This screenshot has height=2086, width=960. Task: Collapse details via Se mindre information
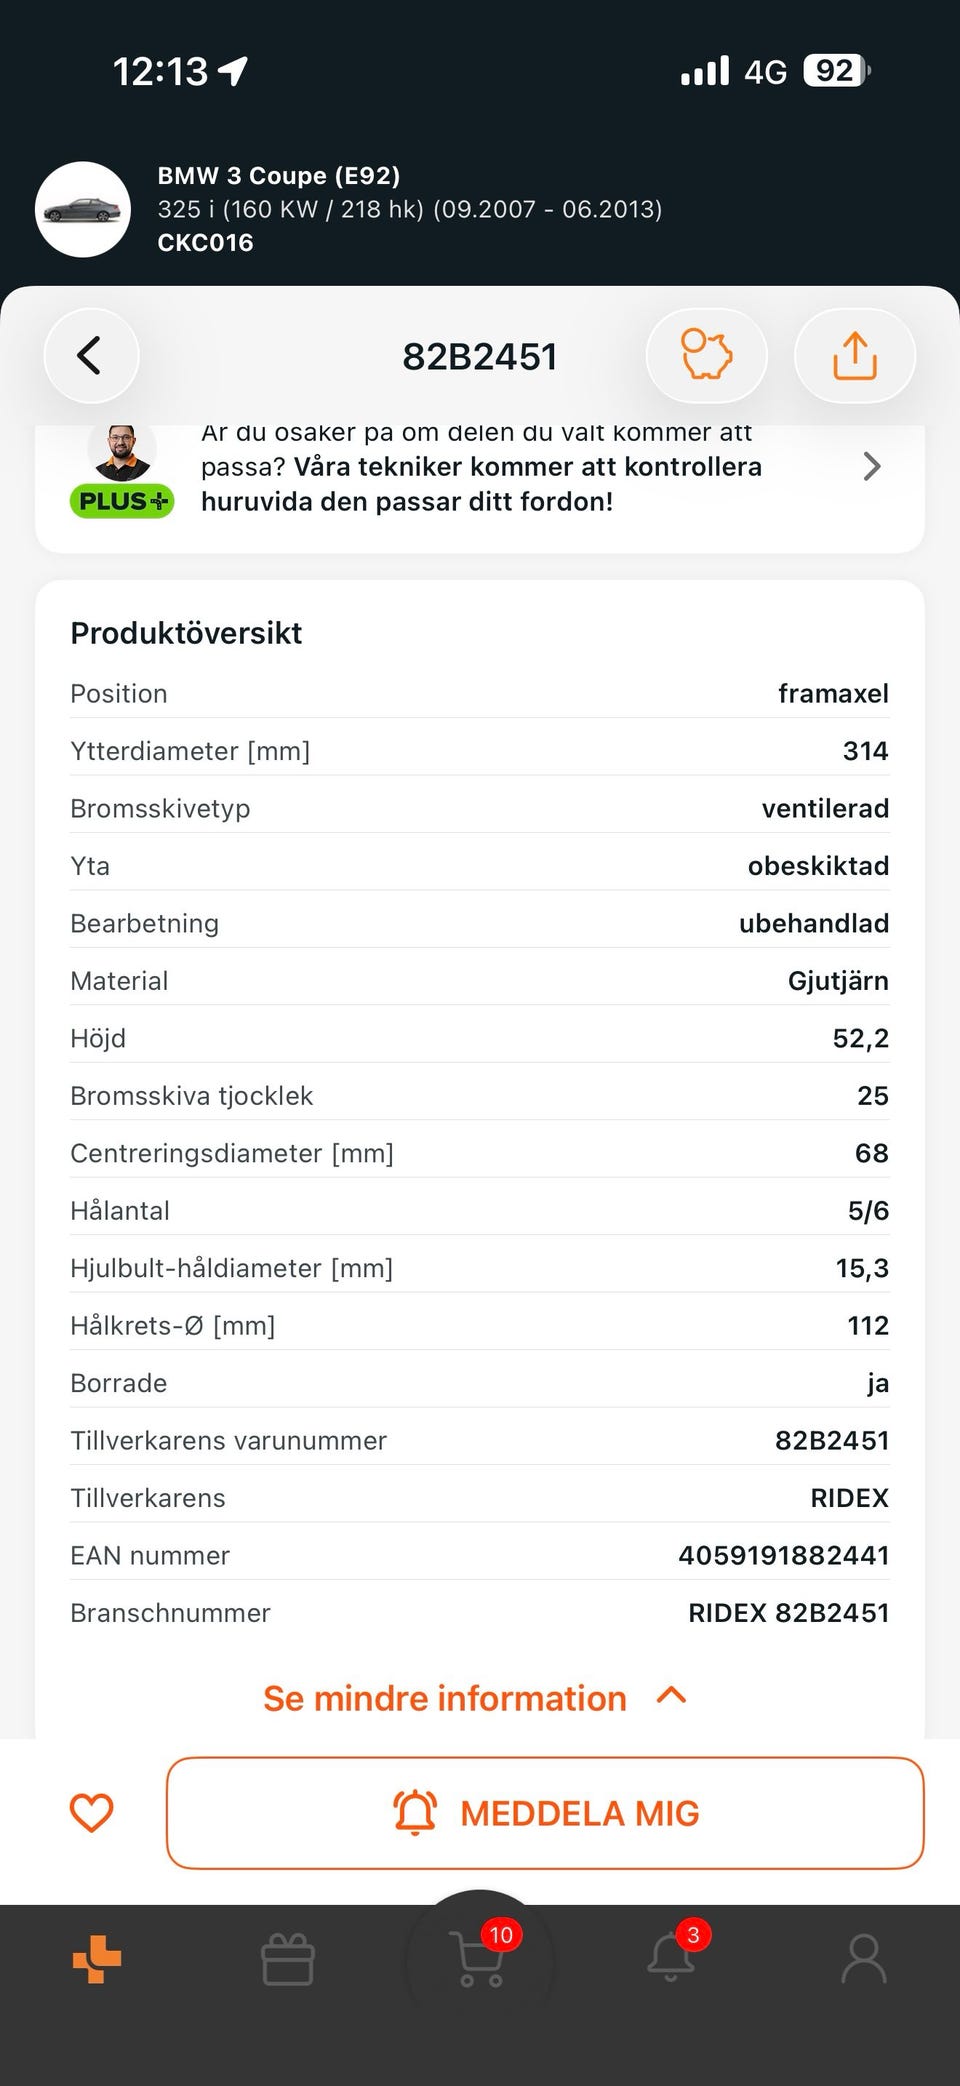445,1698
